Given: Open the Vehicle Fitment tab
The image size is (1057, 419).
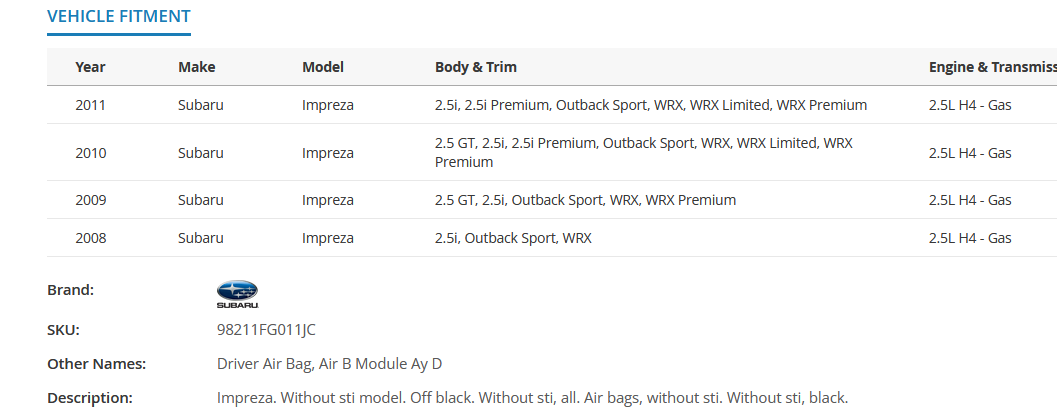Looking at the screenshot, I should [119, 17].
